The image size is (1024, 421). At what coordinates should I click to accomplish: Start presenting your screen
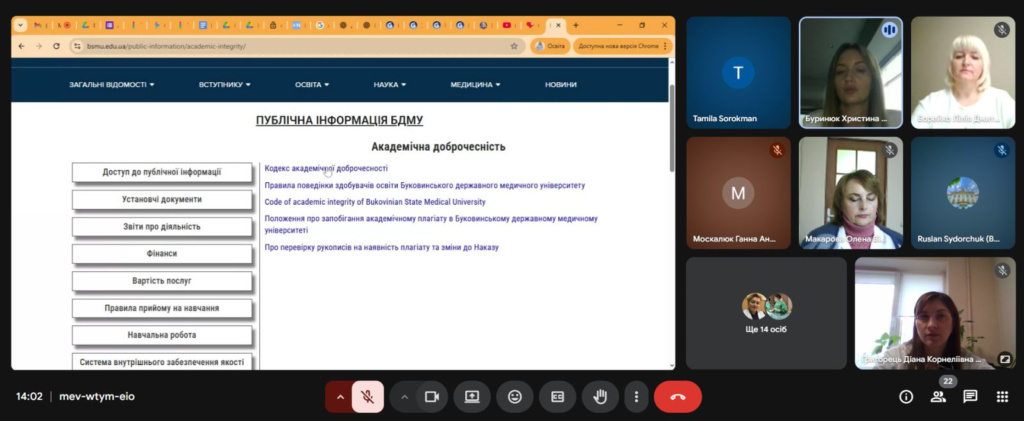click(x=472, y=396)
